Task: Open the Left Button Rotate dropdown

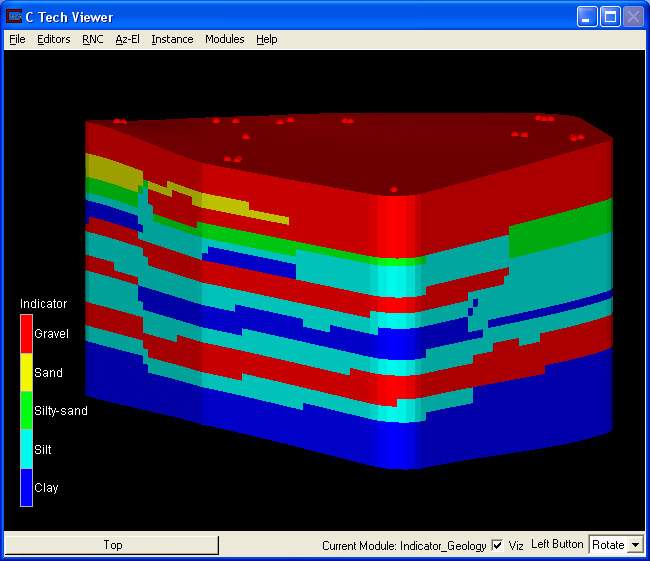Action: [x=633, y=545]
